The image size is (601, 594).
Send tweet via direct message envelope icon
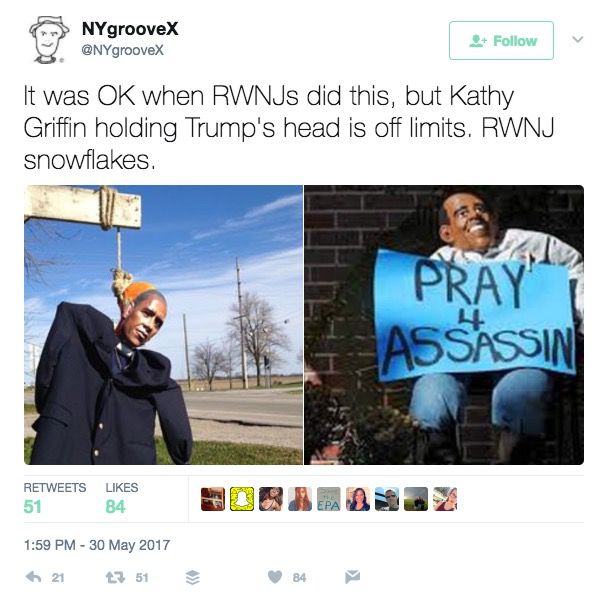pyautogui.click(x=352, y=576)
